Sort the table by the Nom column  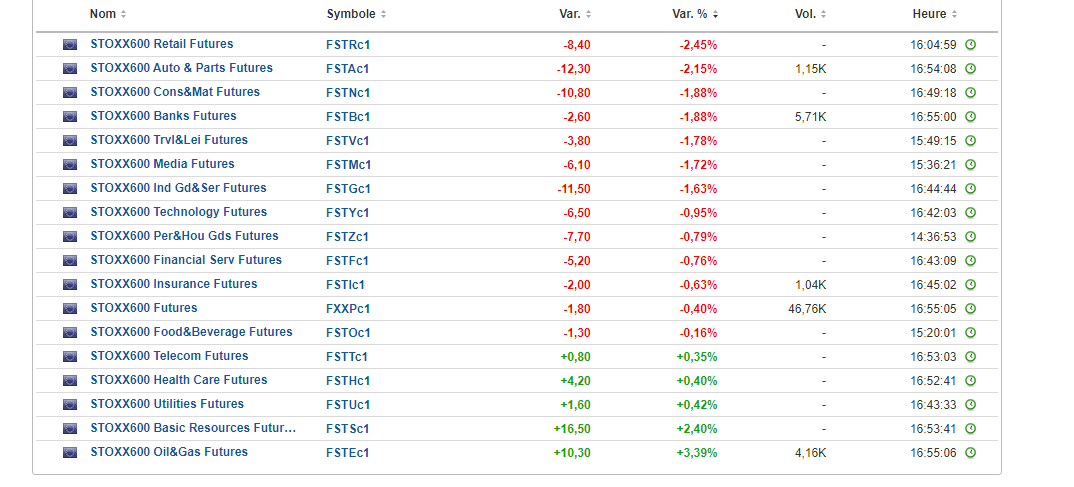point(107,14)
